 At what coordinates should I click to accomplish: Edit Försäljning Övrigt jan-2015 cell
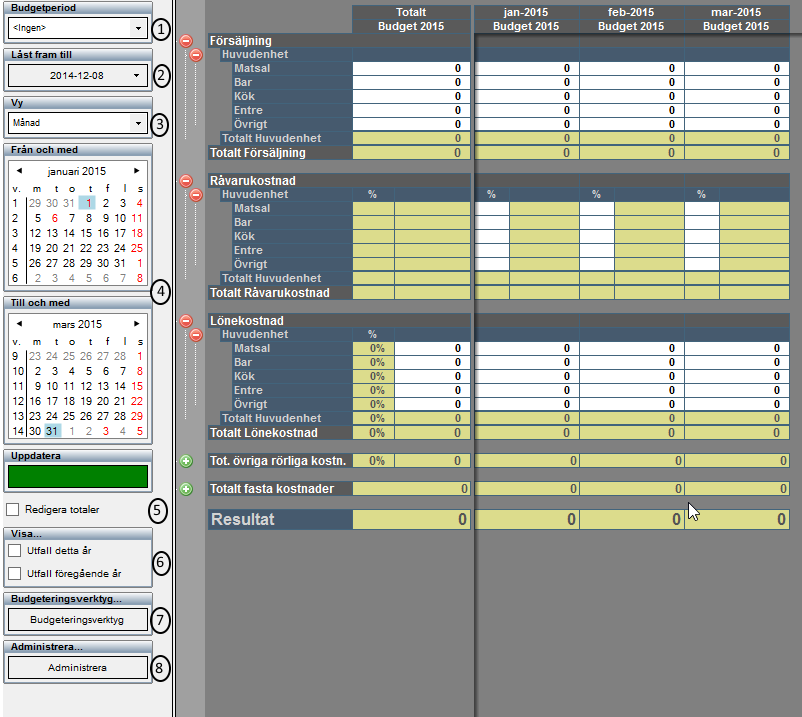tap(526, 124)
